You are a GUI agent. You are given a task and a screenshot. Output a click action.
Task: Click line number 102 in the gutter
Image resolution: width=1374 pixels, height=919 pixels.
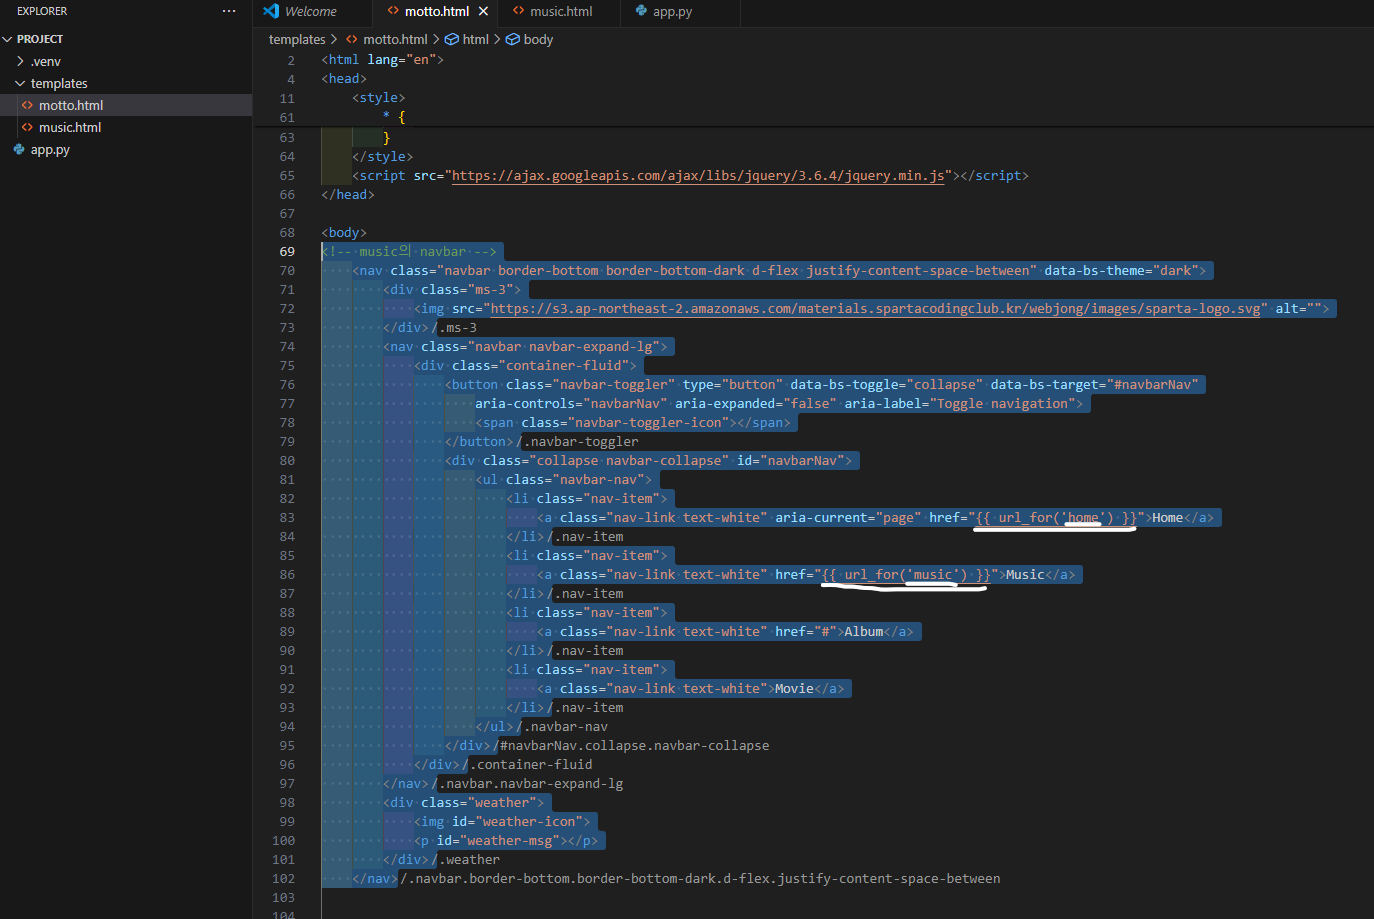point(284,879)
